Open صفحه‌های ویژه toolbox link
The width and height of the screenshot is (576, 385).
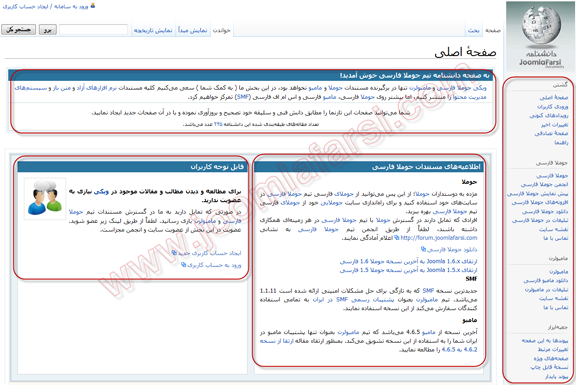[551, 358]
